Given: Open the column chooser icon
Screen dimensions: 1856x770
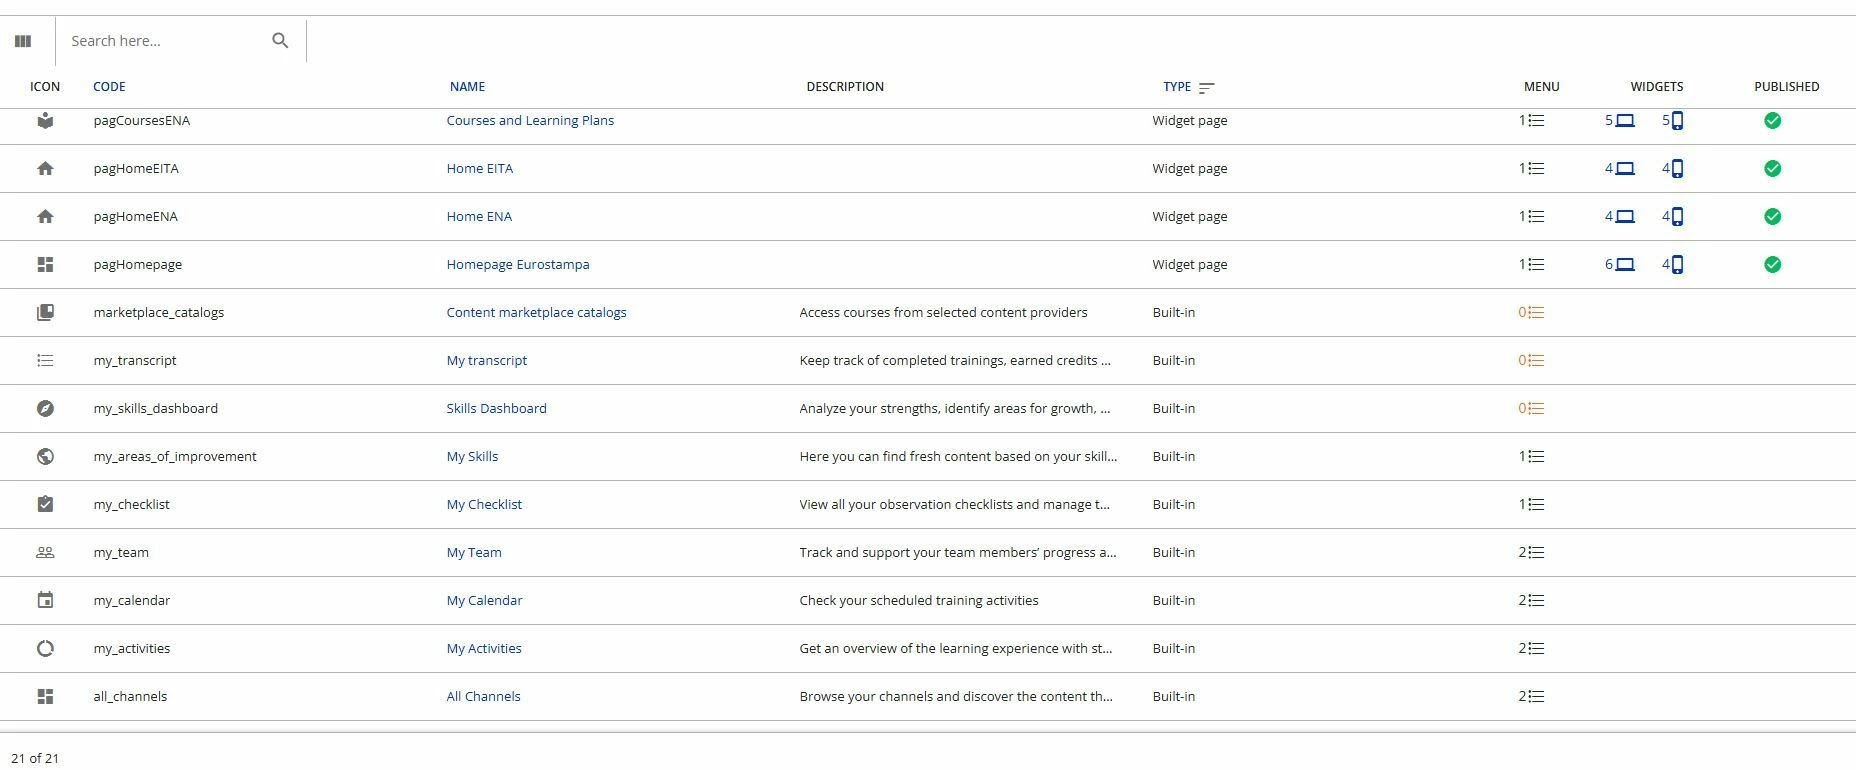Looking at the screenshot, I should [x=23, y=41].
